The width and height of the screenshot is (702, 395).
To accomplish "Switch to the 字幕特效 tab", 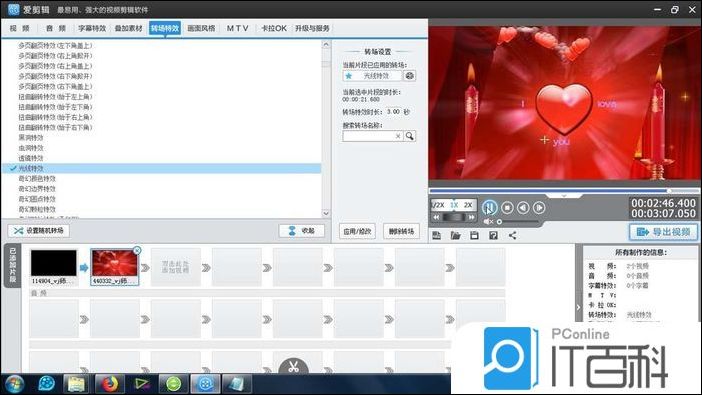I will coord(92,28).
